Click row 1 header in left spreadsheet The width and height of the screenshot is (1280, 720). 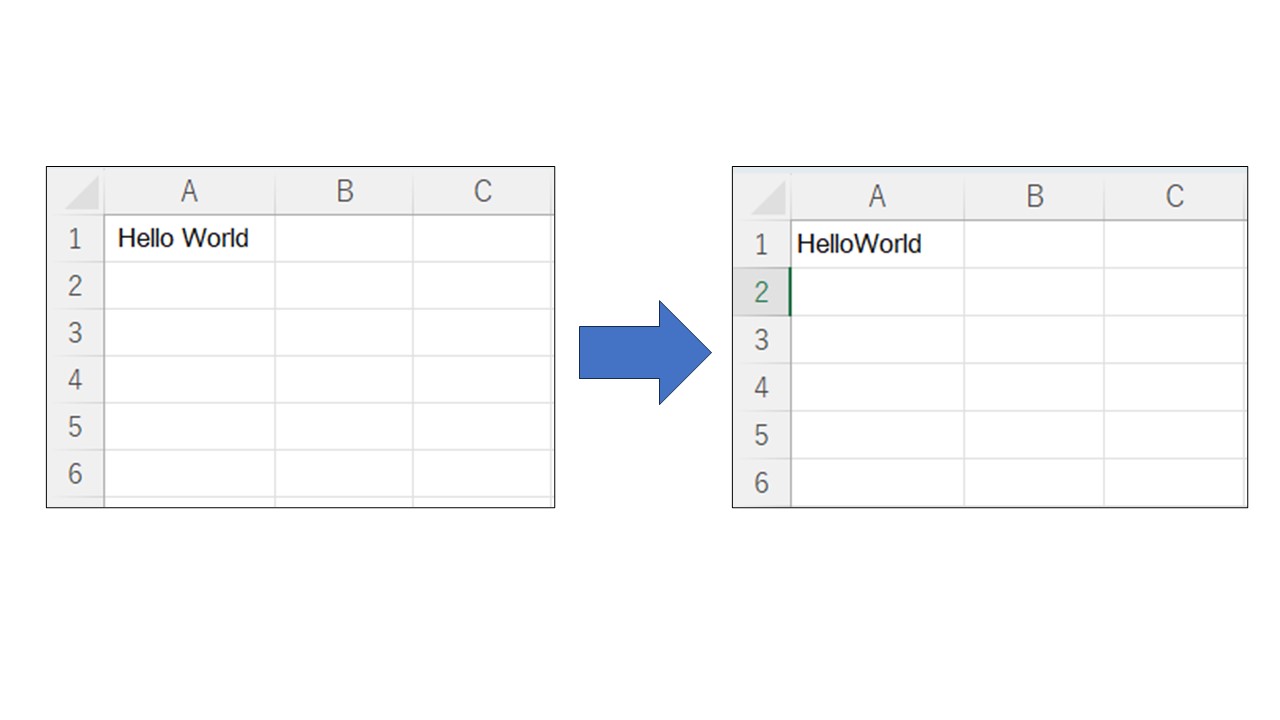pyautogui.click(x=75, y=239)
